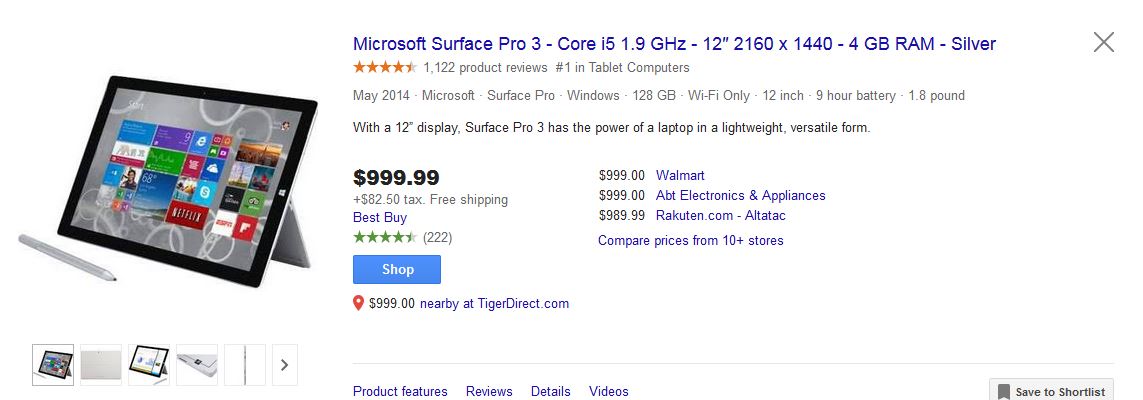
Task: Open the Microsoft Surface Pro 3 title link
Action: point(674,44)
